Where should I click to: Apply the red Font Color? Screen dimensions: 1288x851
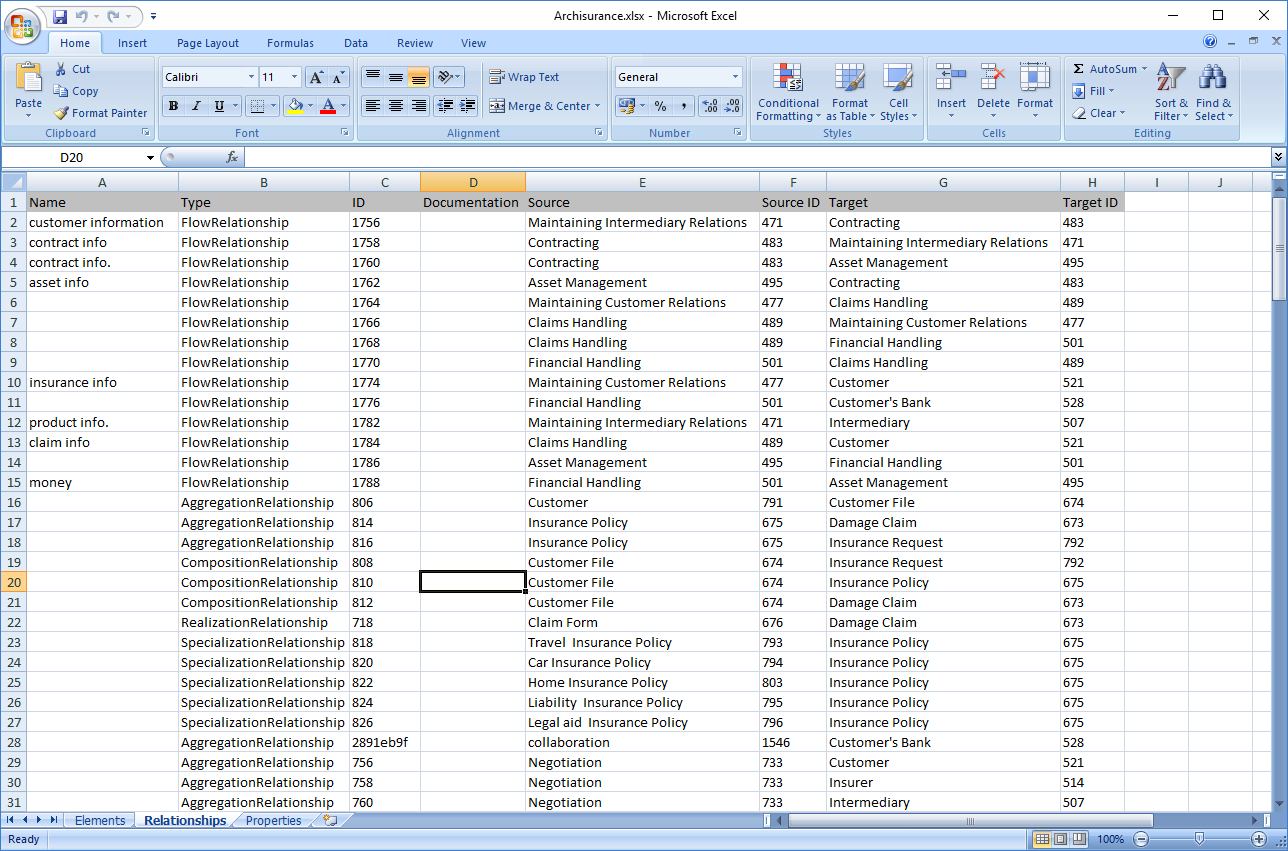[x=328, y=106]
